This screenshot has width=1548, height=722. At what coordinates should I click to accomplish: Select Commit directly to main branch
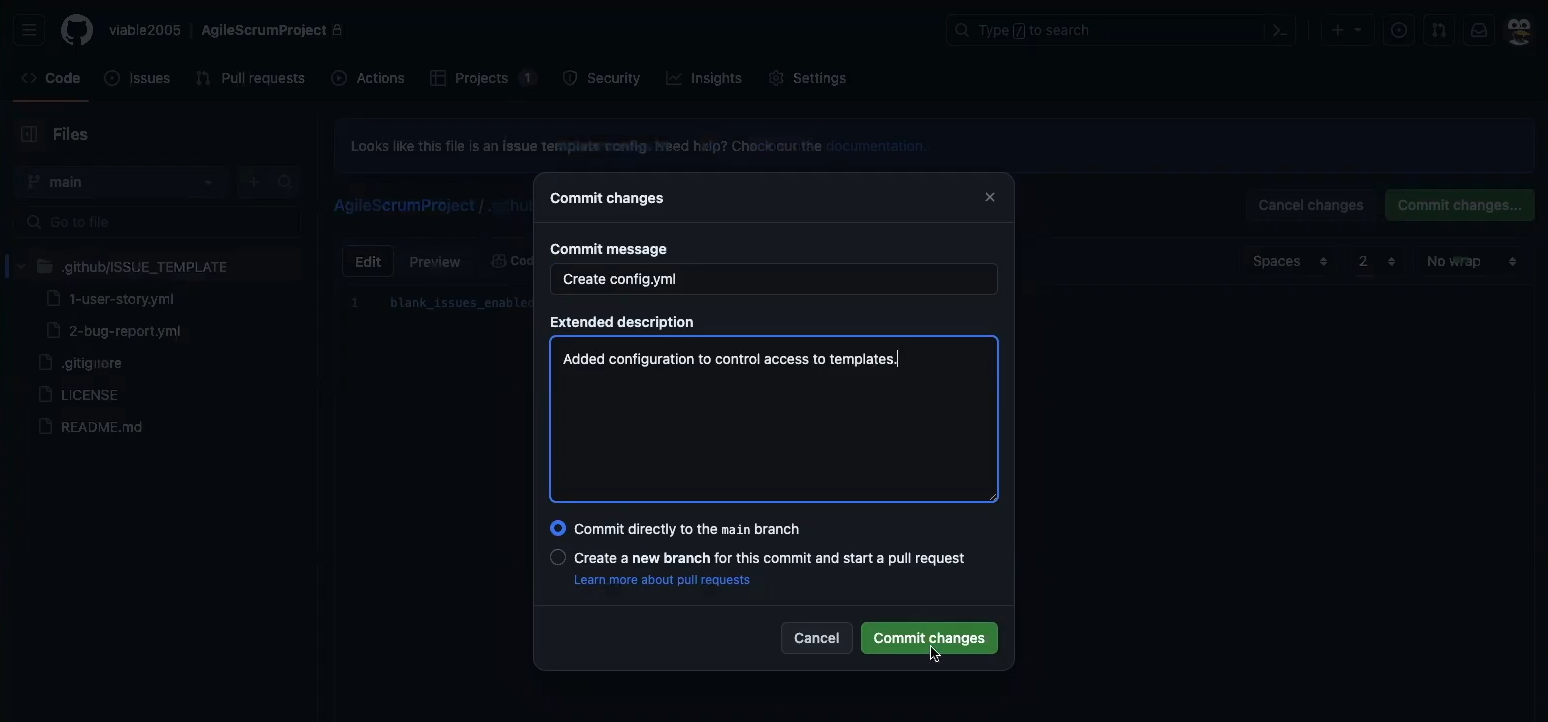(x=558, y=528)
